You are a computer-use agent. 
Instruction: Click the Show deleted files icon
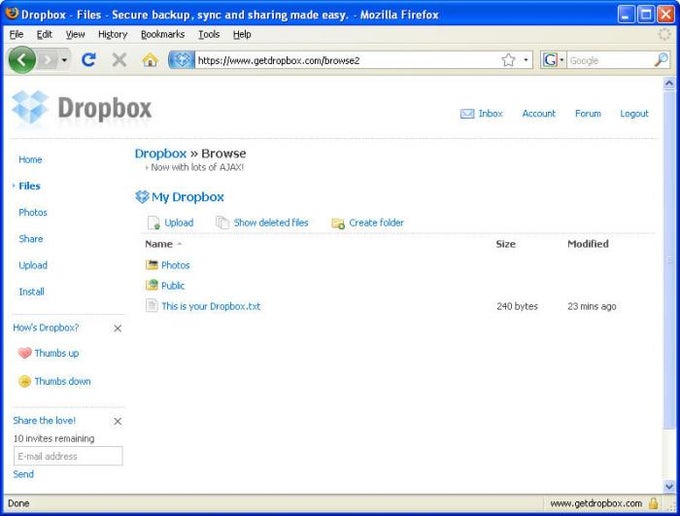coord(222,222)
